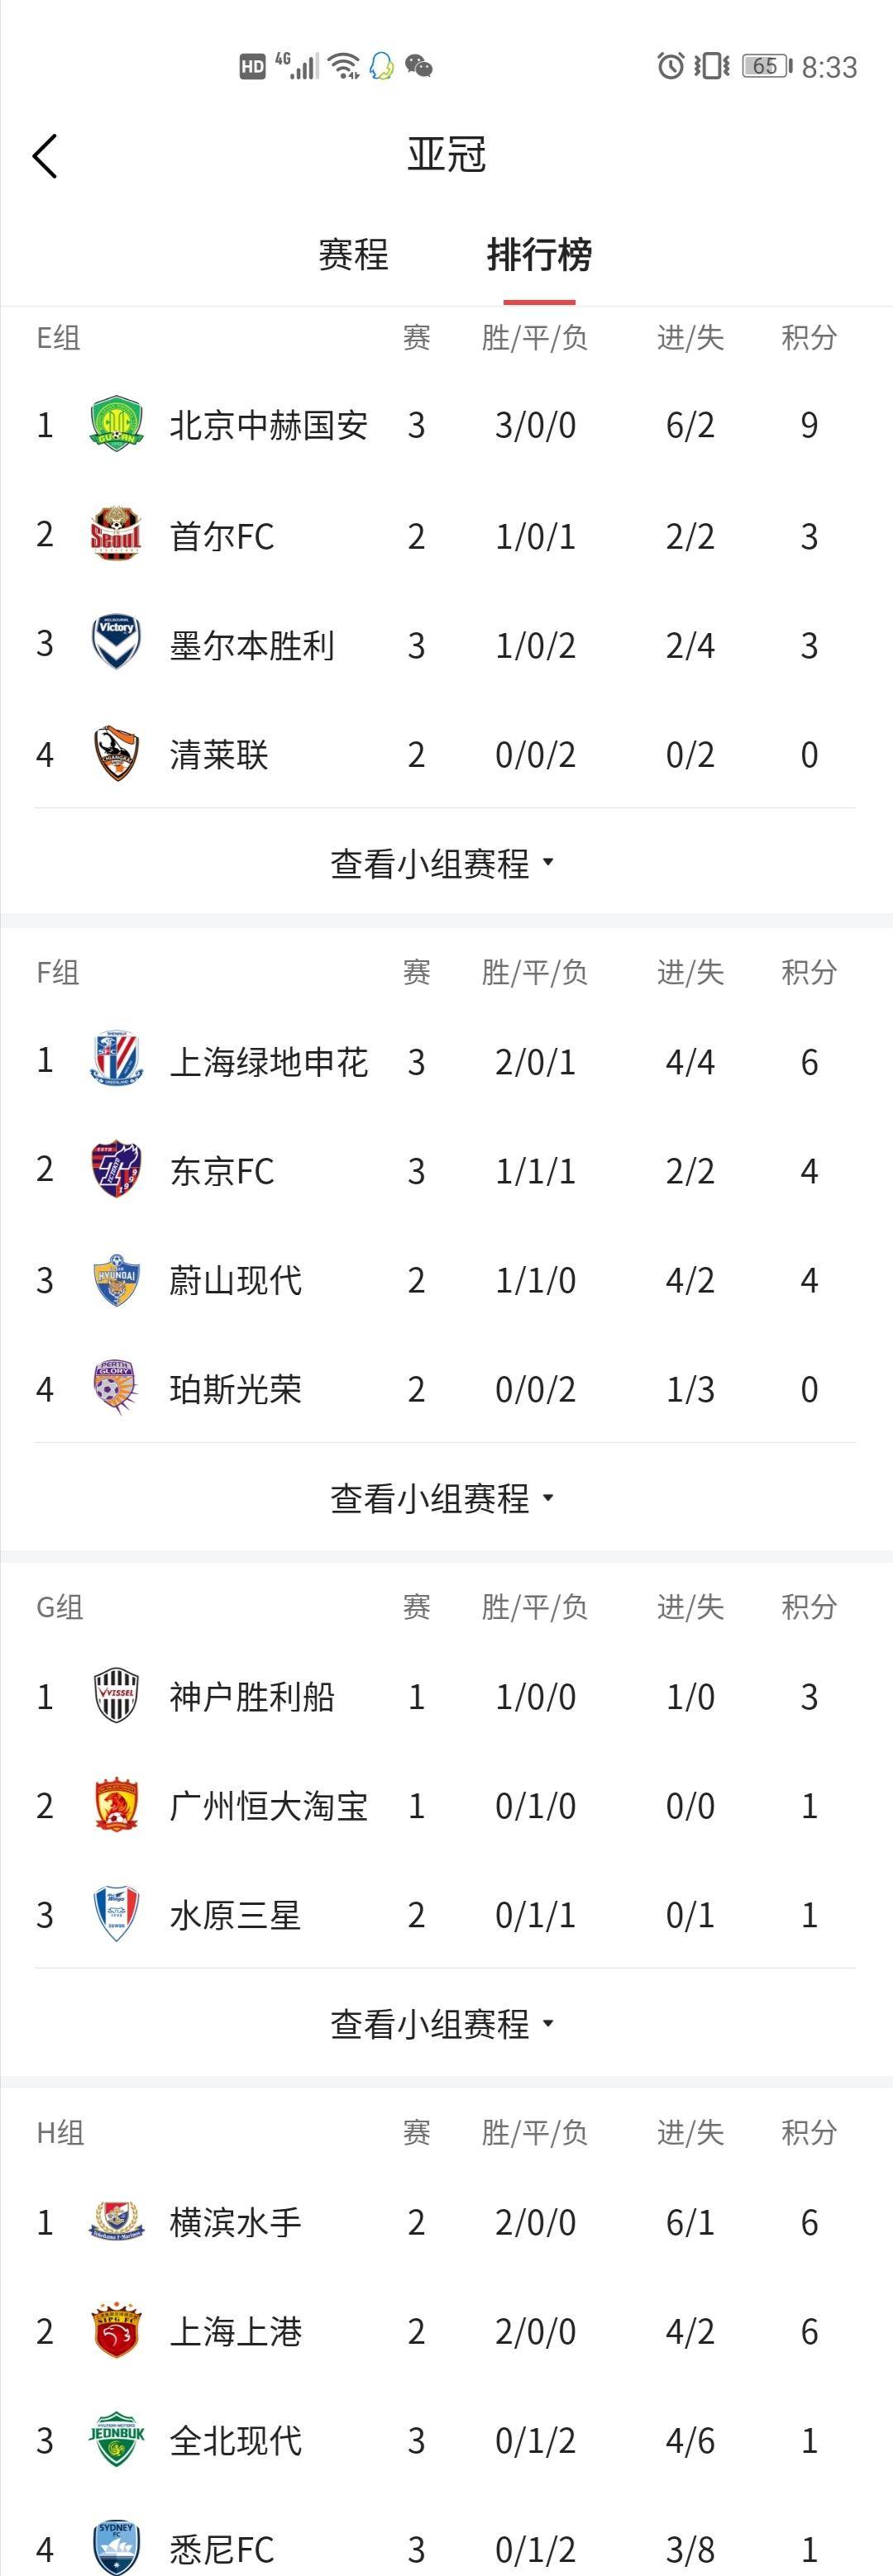Tap the FC Seoul club crest

coord(116,535)
